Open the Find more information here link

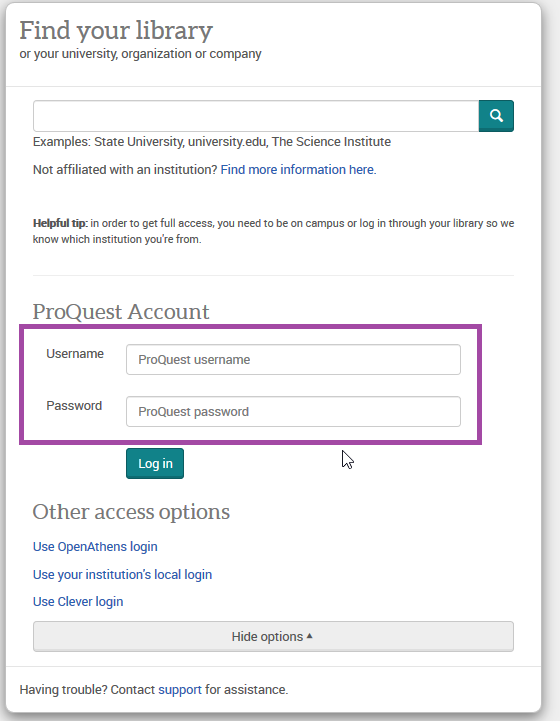pyautogui.click(x=298, y=170)
